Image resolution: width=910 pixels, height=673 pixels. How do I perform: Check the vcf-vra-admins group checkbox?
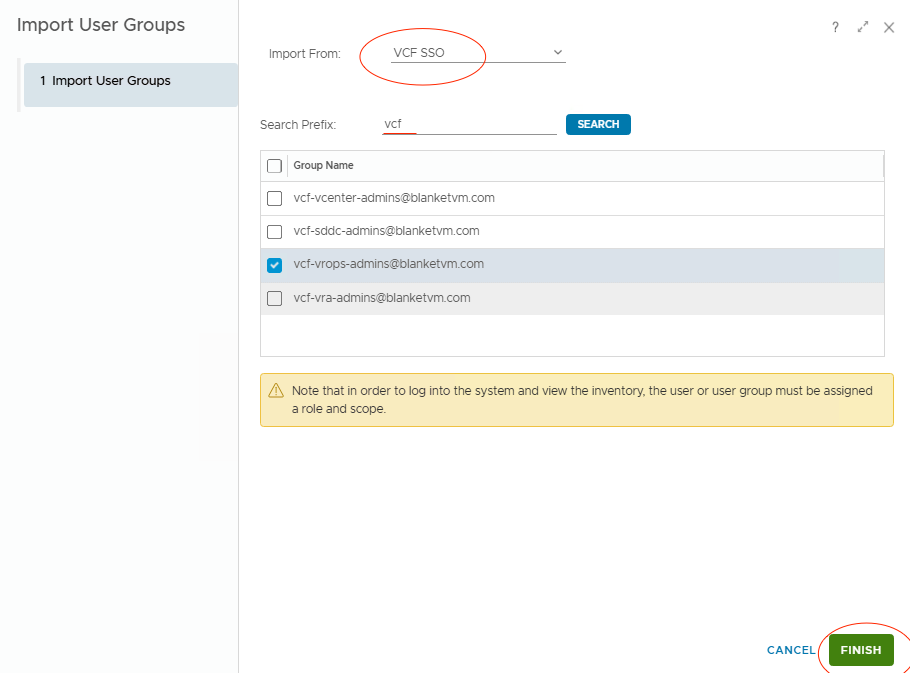click(275, 298)
